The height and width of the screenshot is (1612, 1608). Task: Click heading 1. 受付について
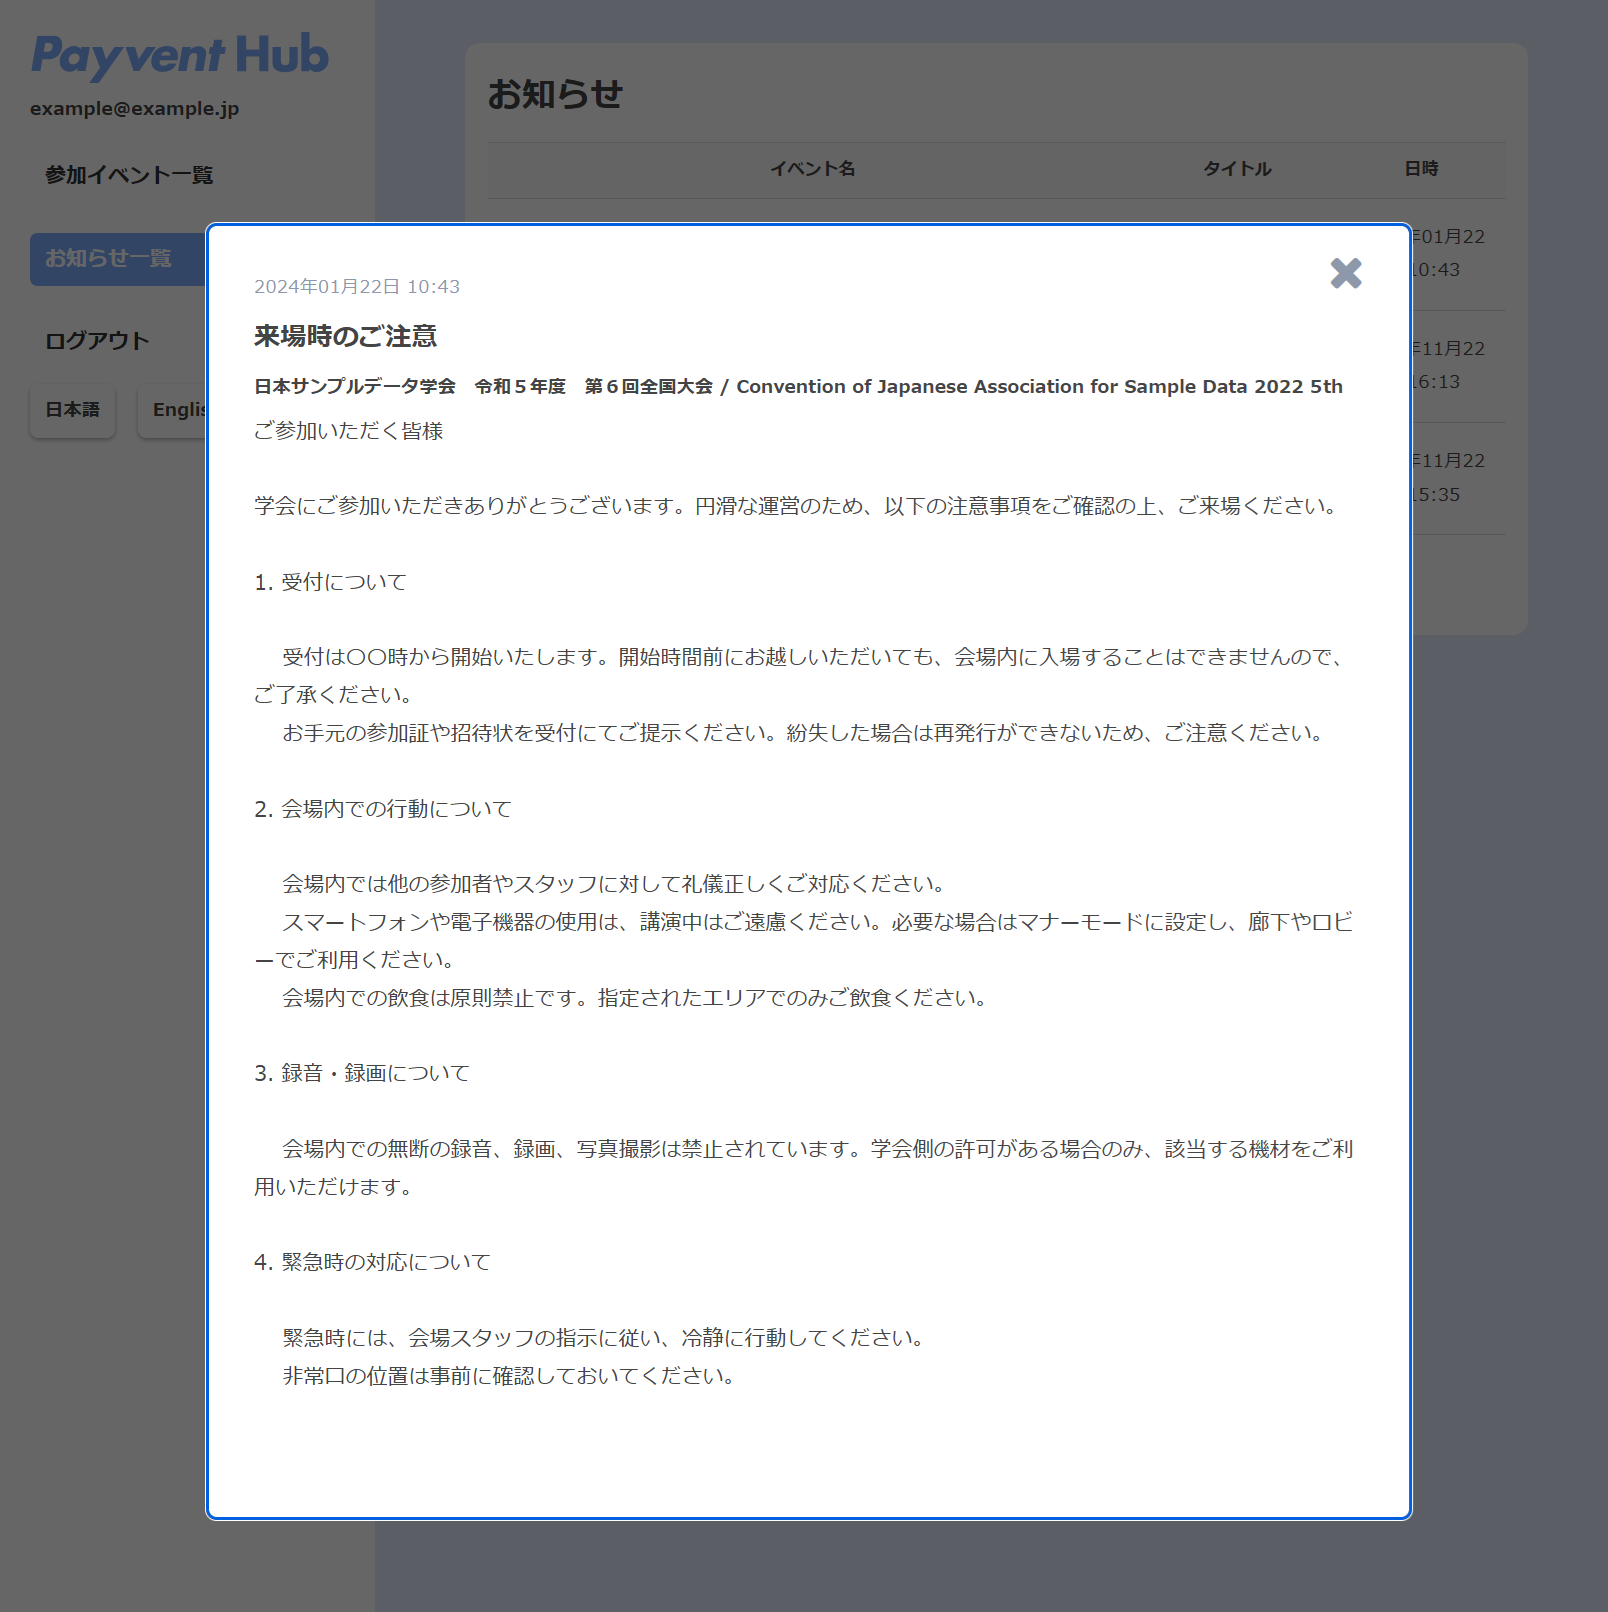click(x=330, y=582)
